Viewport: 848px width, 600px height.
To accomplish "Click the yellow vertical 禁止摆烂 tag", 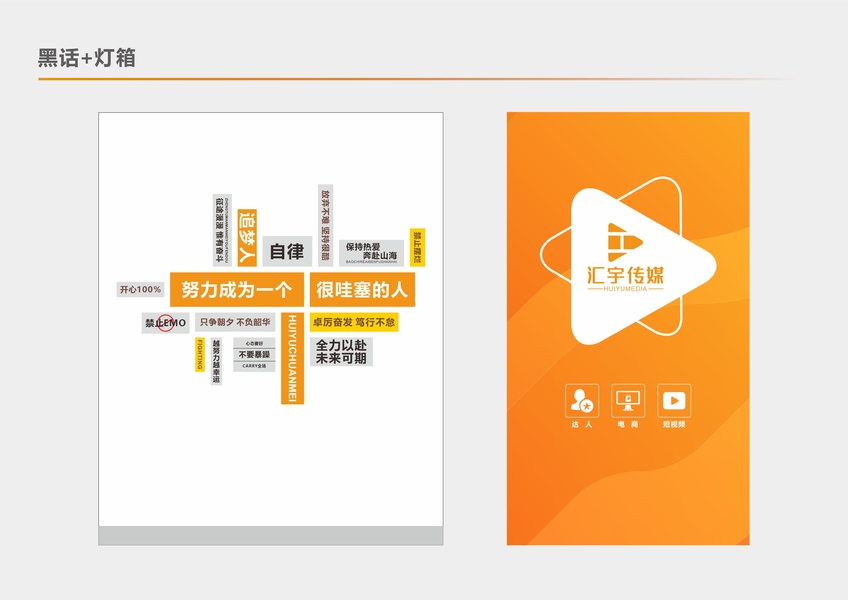I will click(418, 247).
